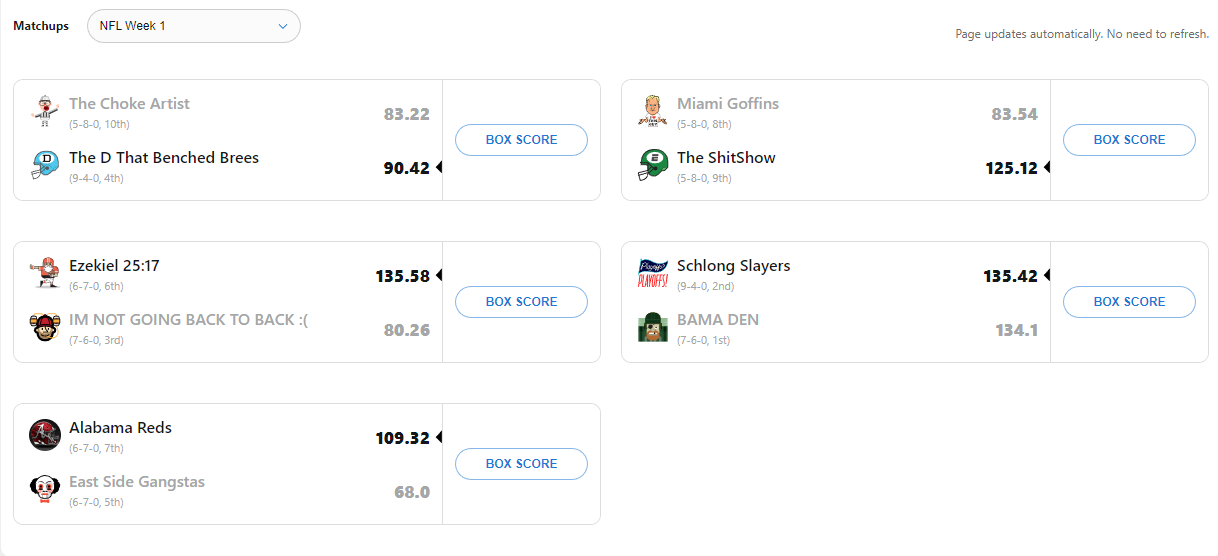This screenshot has width=1218, height=556.
Task: Open box score for Choke Artist matchup
Action: (521, 140)
